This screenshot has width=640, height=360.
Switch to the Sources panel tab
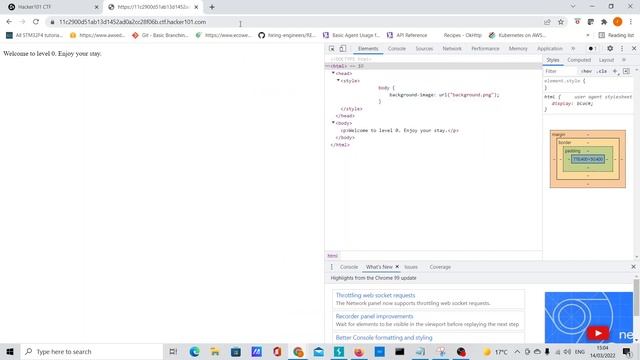(424, 49)
